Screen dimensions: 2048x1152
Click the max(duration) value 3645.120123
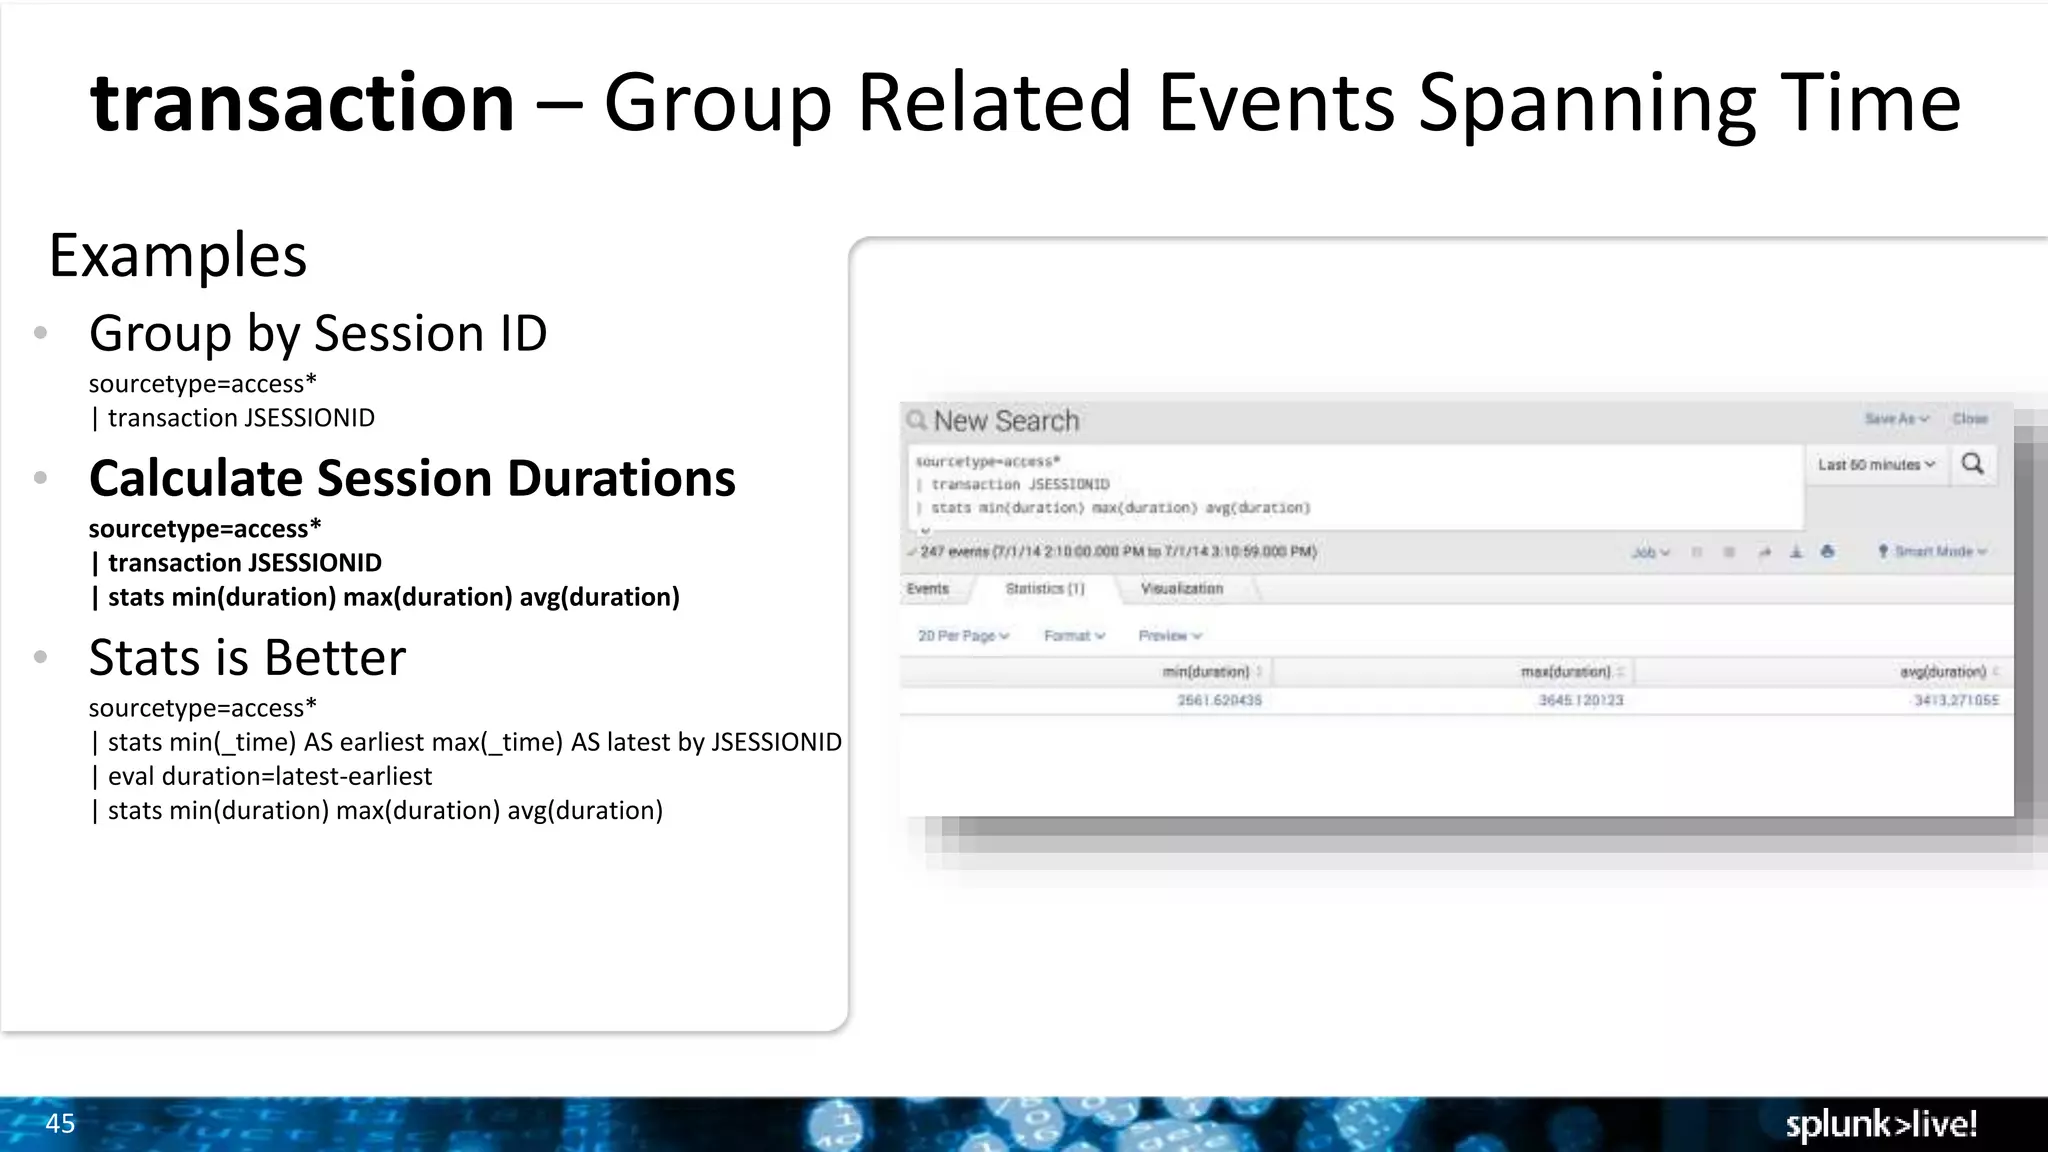click(1581, 701)
